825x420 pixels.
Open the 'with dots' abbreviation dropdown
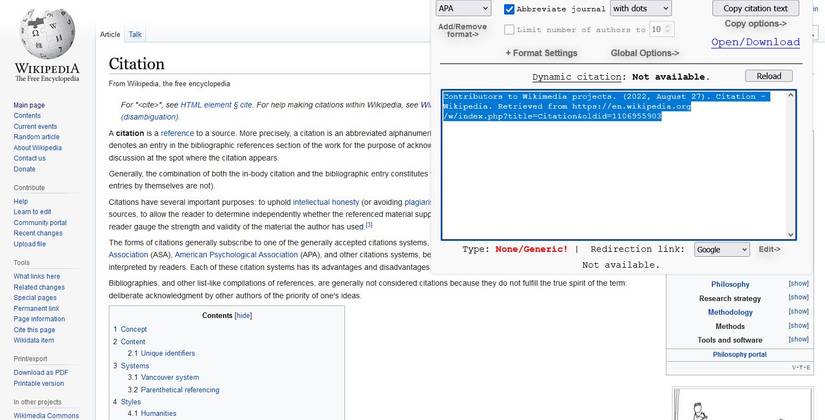(640, 8)
